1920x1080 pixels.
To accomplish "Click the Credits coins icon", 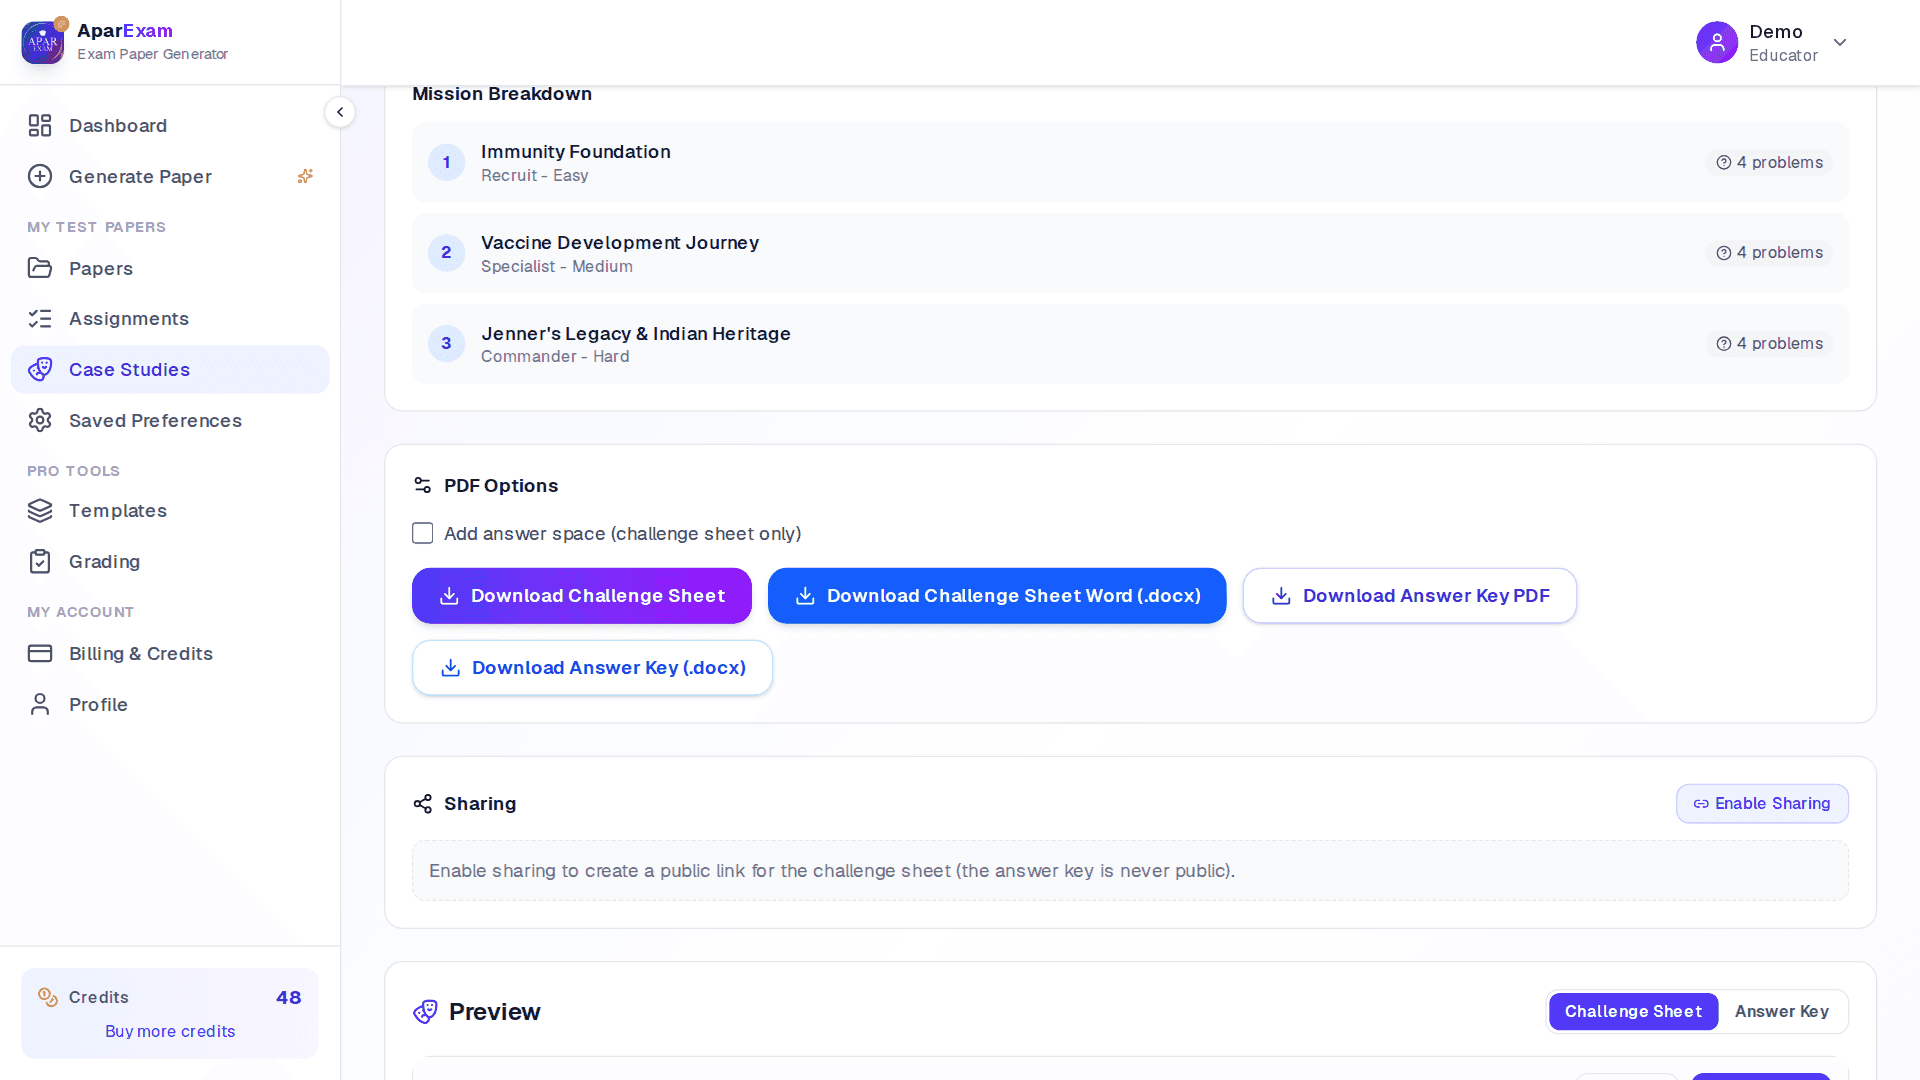I will pos(48,997).
